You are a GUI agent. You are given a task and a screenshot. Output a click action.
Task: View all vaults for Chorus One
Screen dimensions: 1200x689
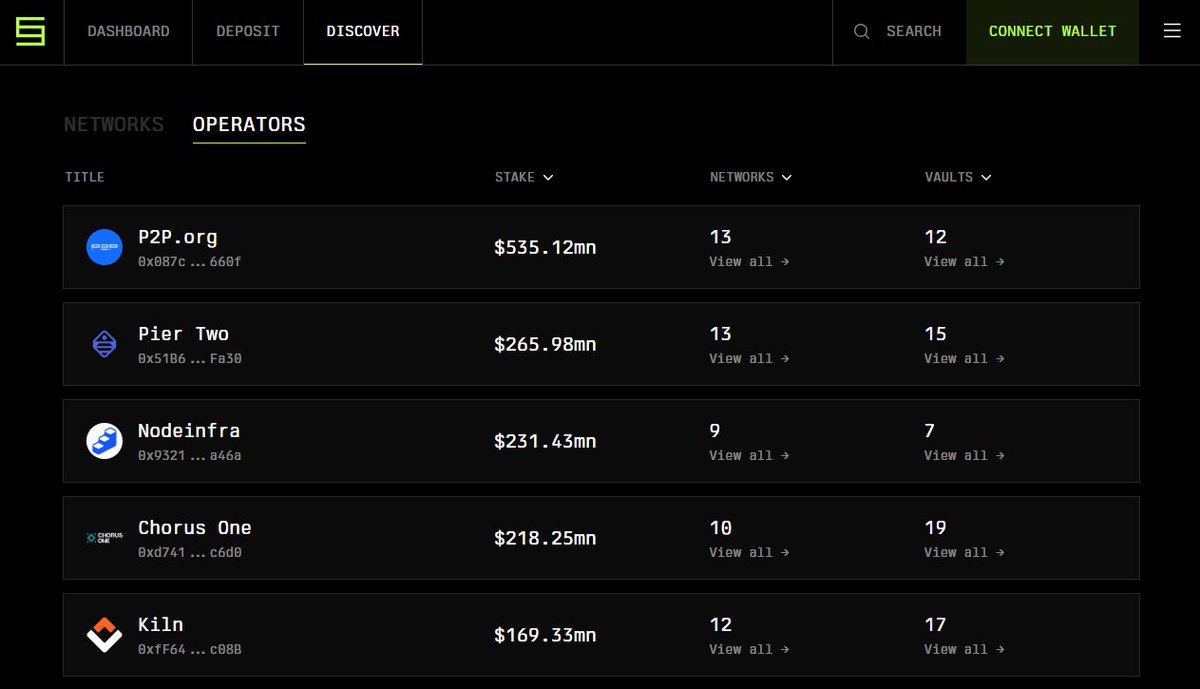point(964,553)
